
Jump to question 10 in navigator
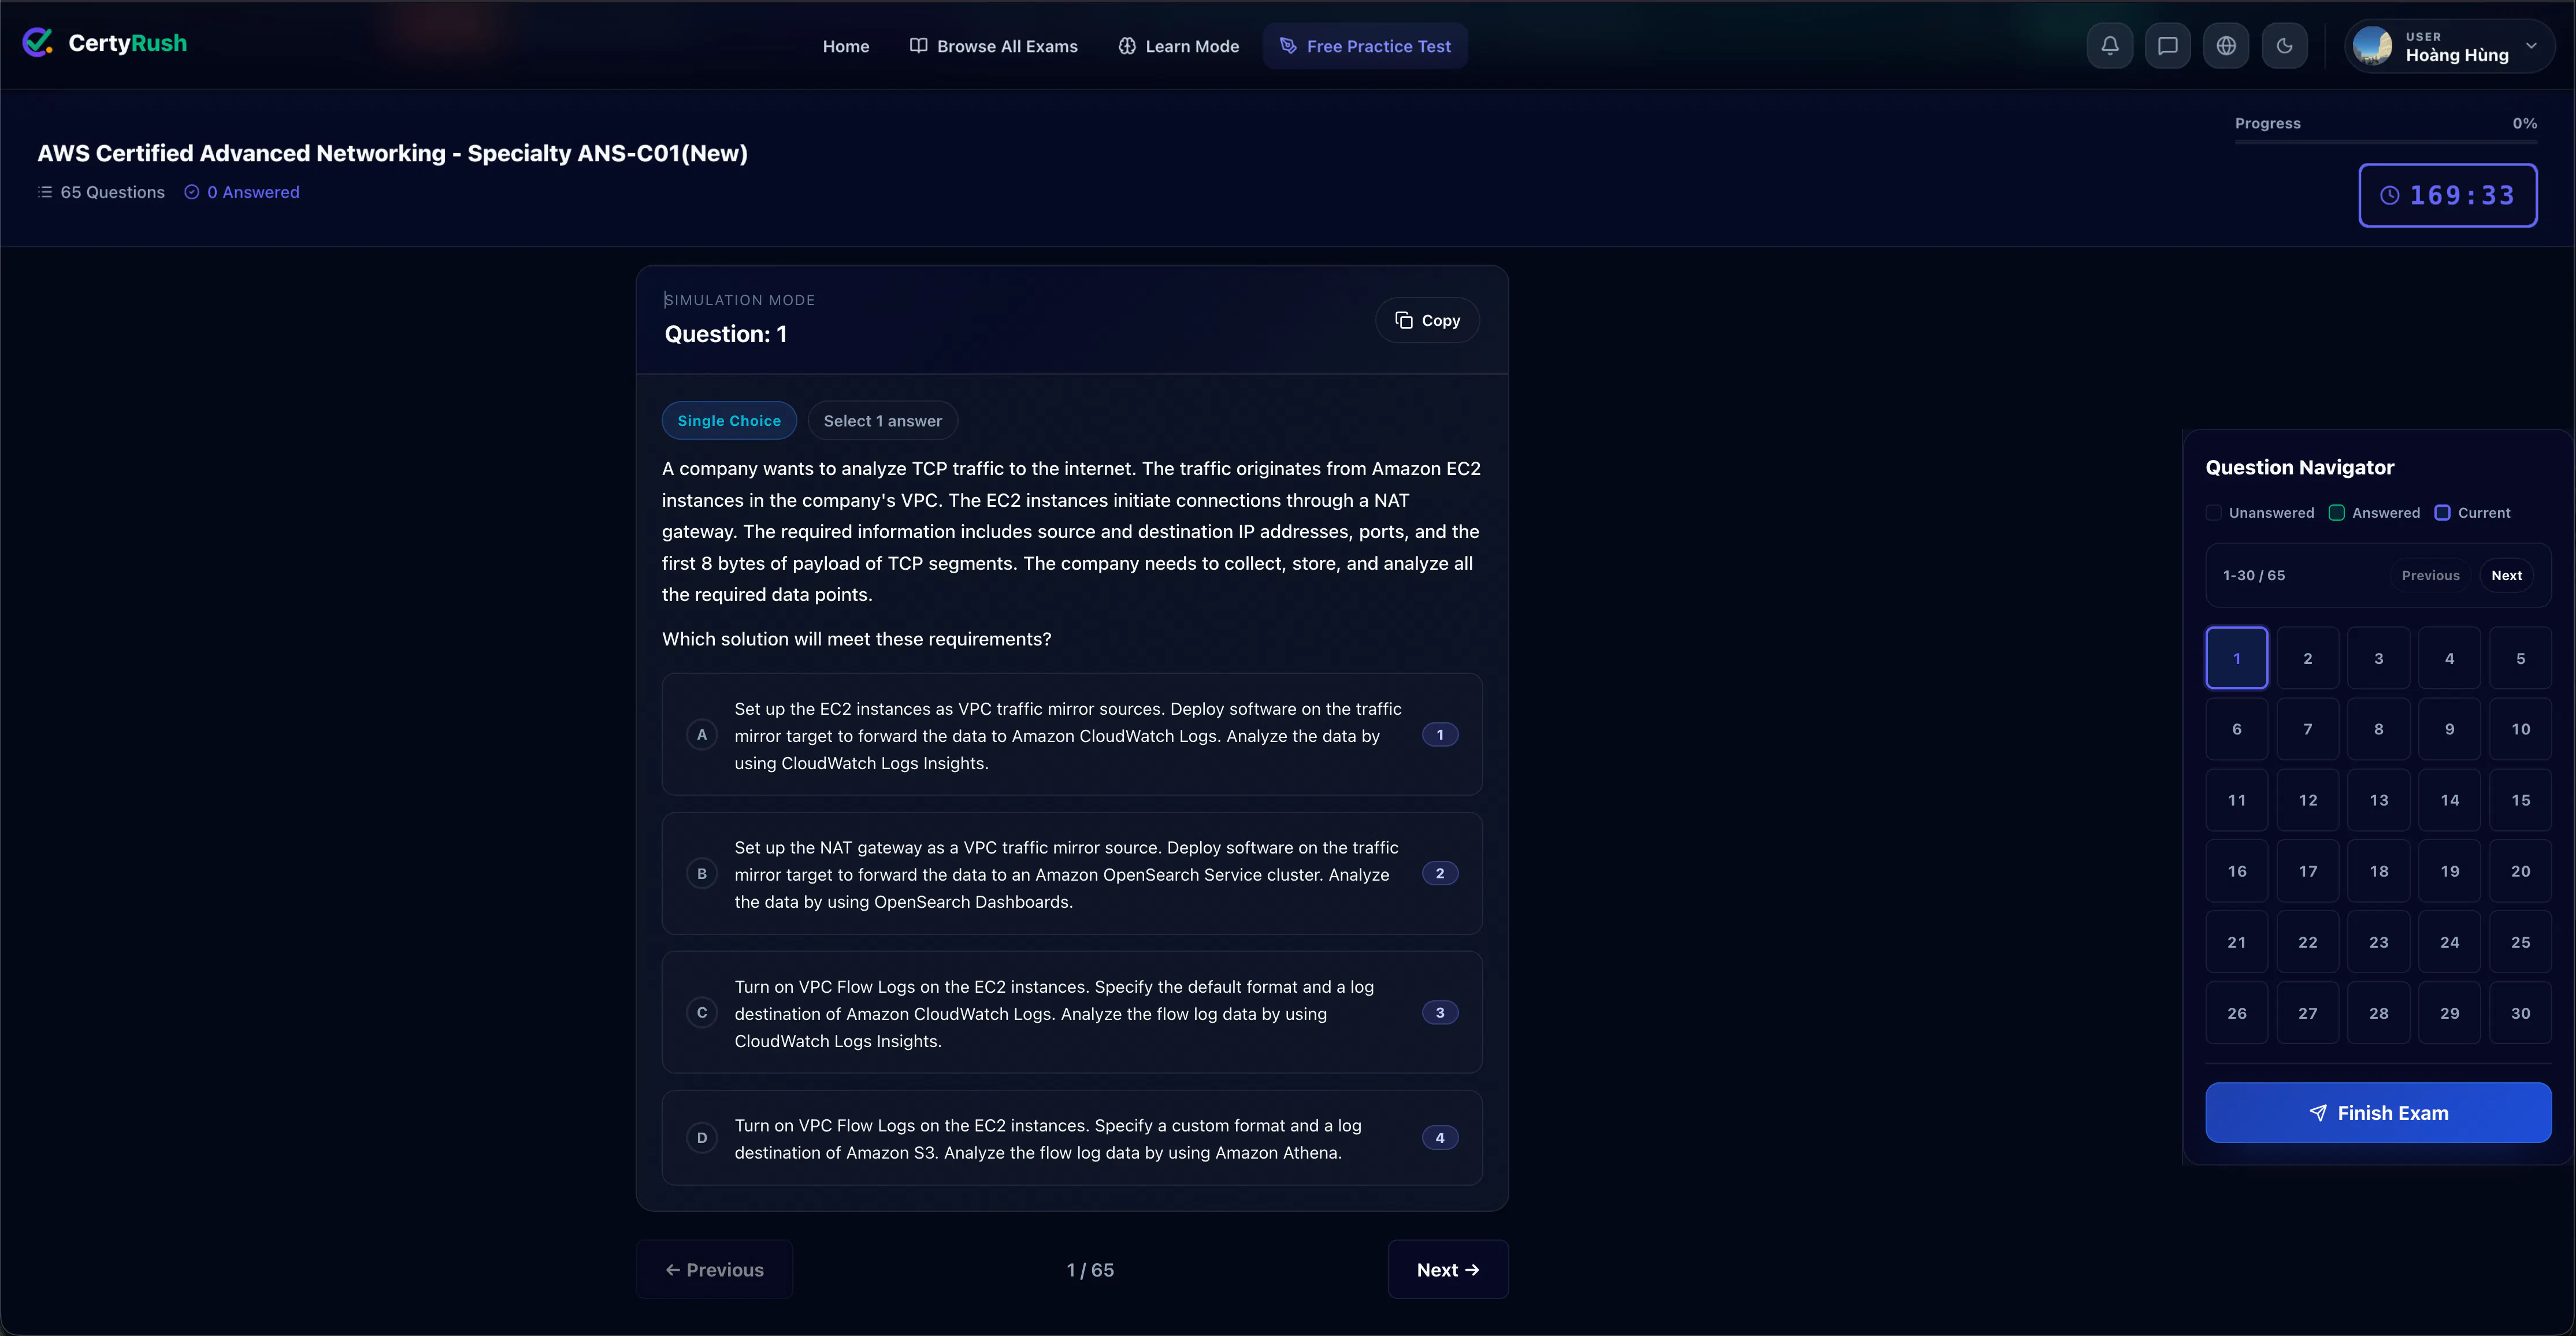pos(2521,729)
